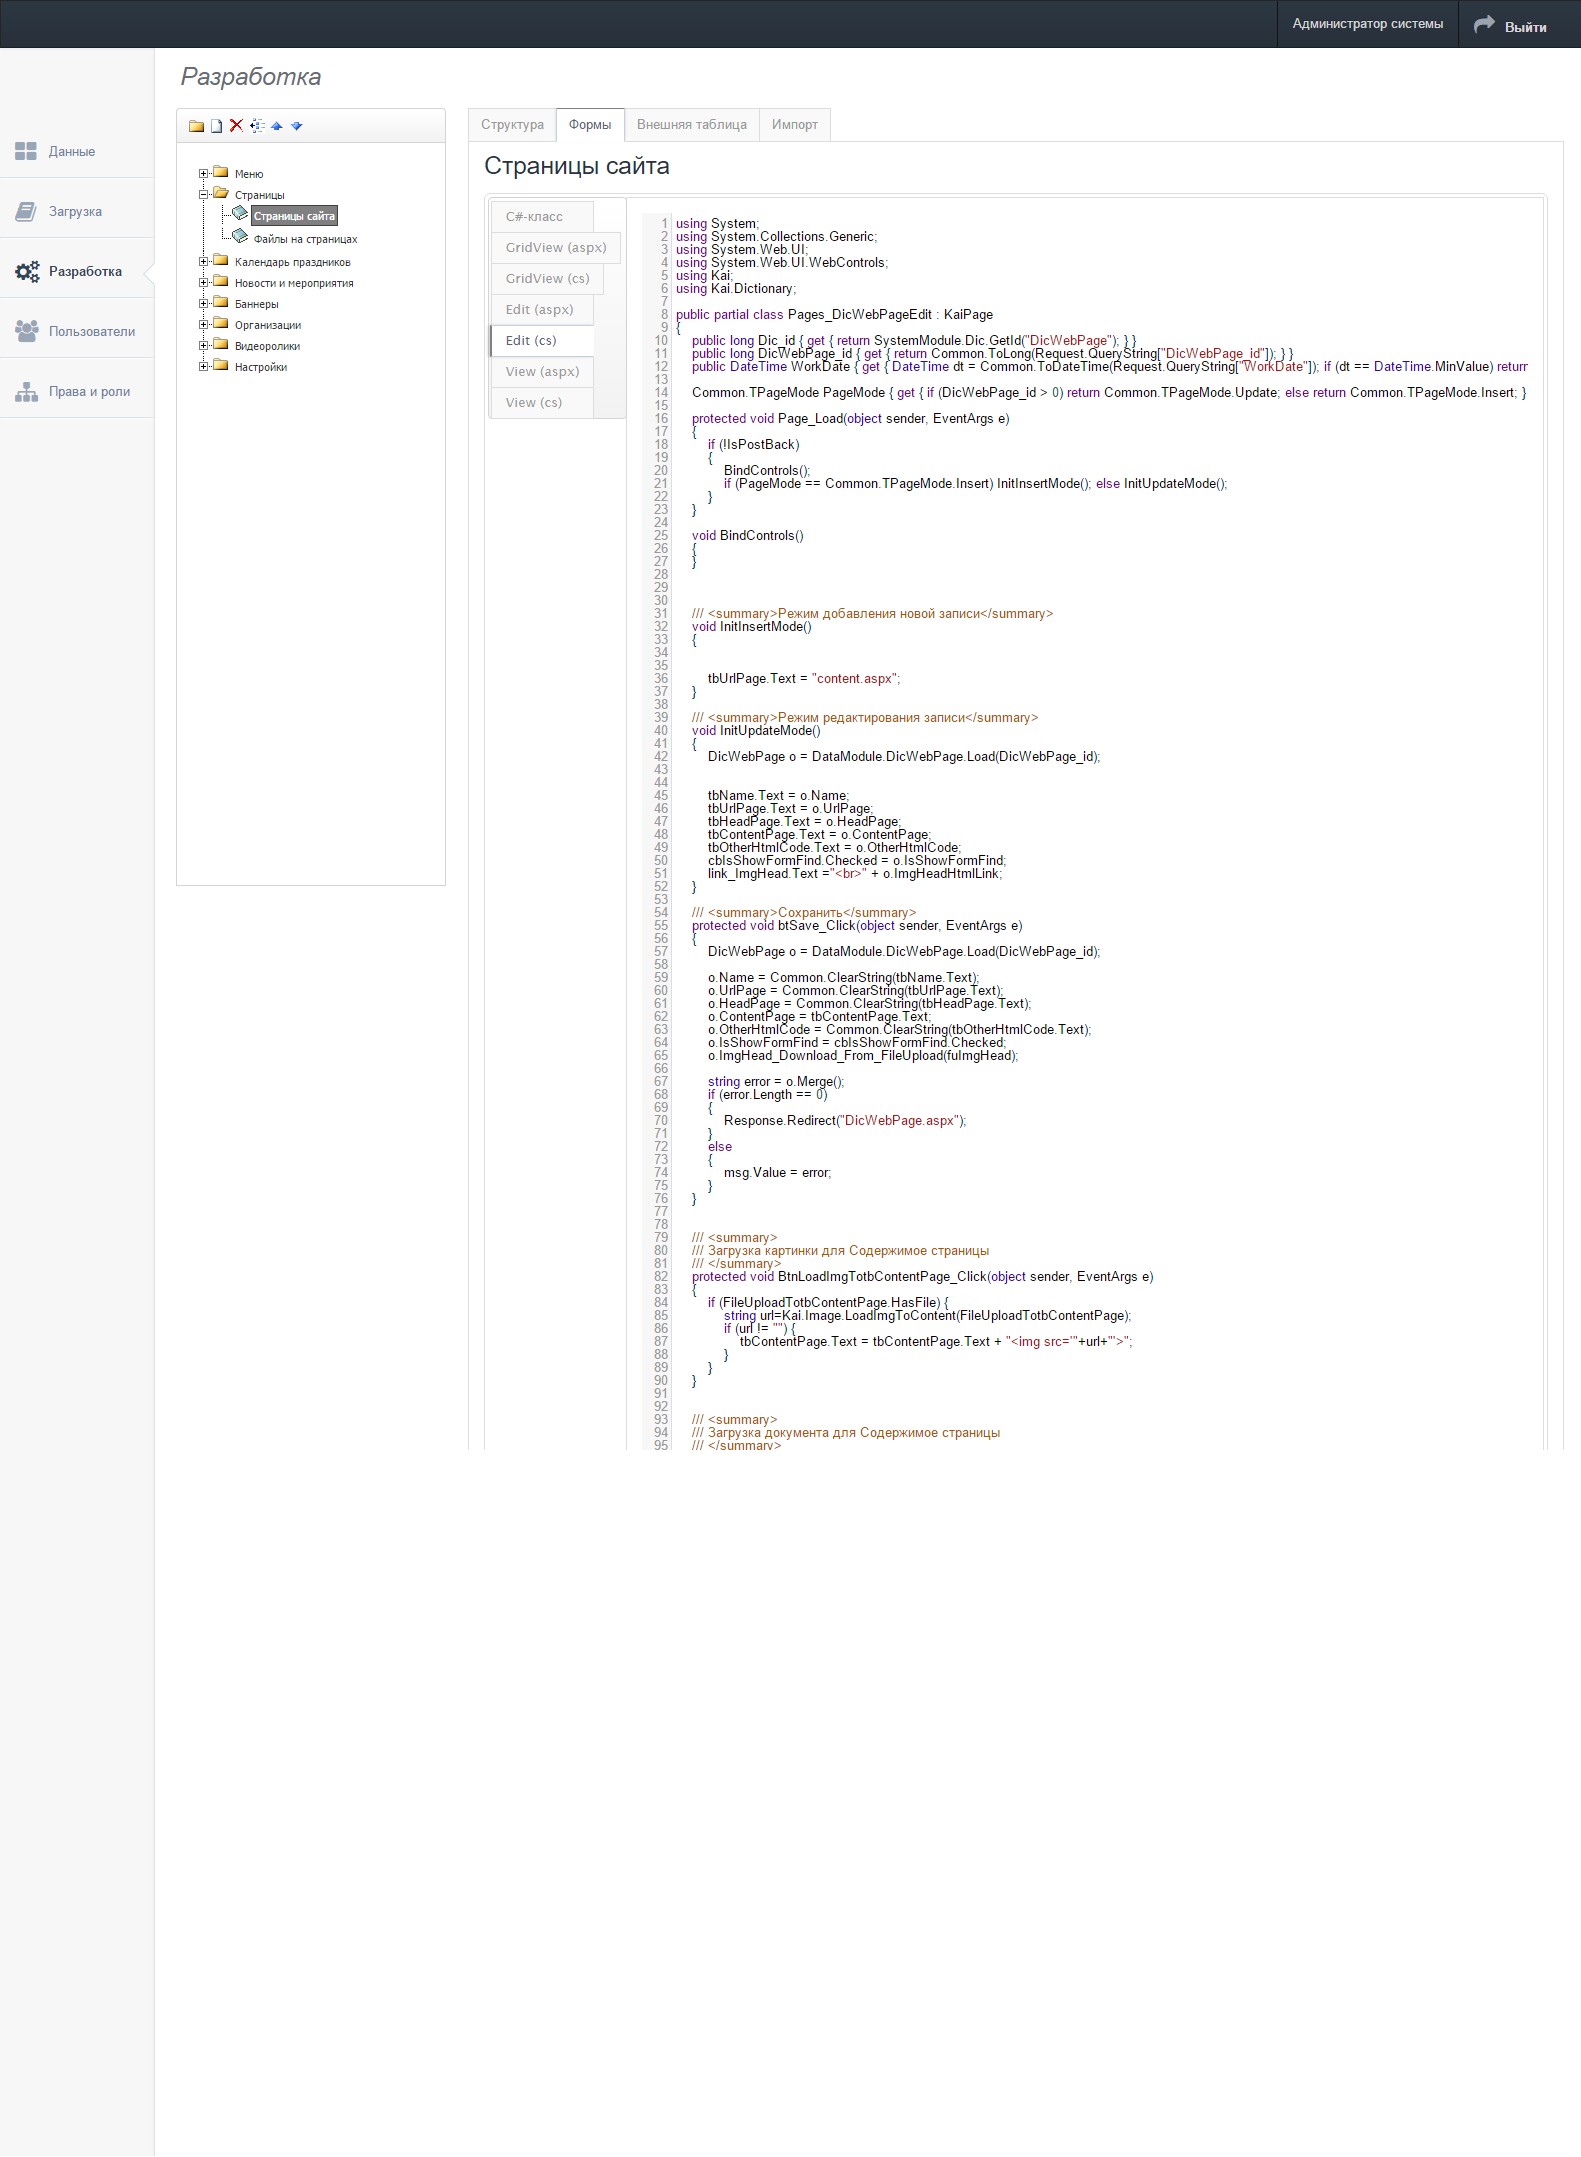This screenshot has width=1581, height=2157.
Task: Click the blue move up arrow
Action: pos(277,126)
